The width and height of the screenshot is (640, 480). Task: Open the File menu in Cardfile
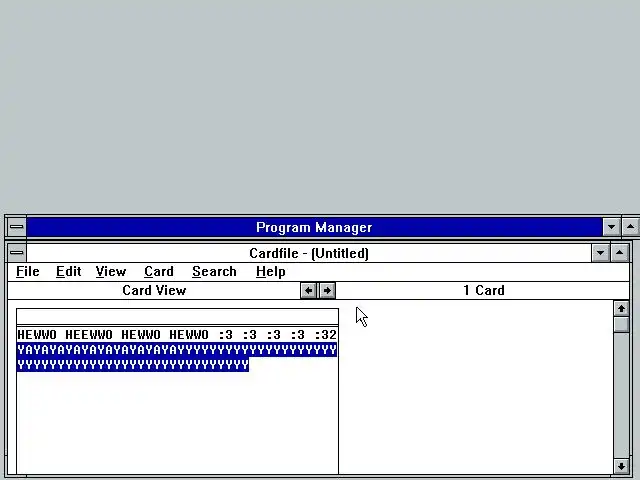pyautogui.click(x=28, y=271)
